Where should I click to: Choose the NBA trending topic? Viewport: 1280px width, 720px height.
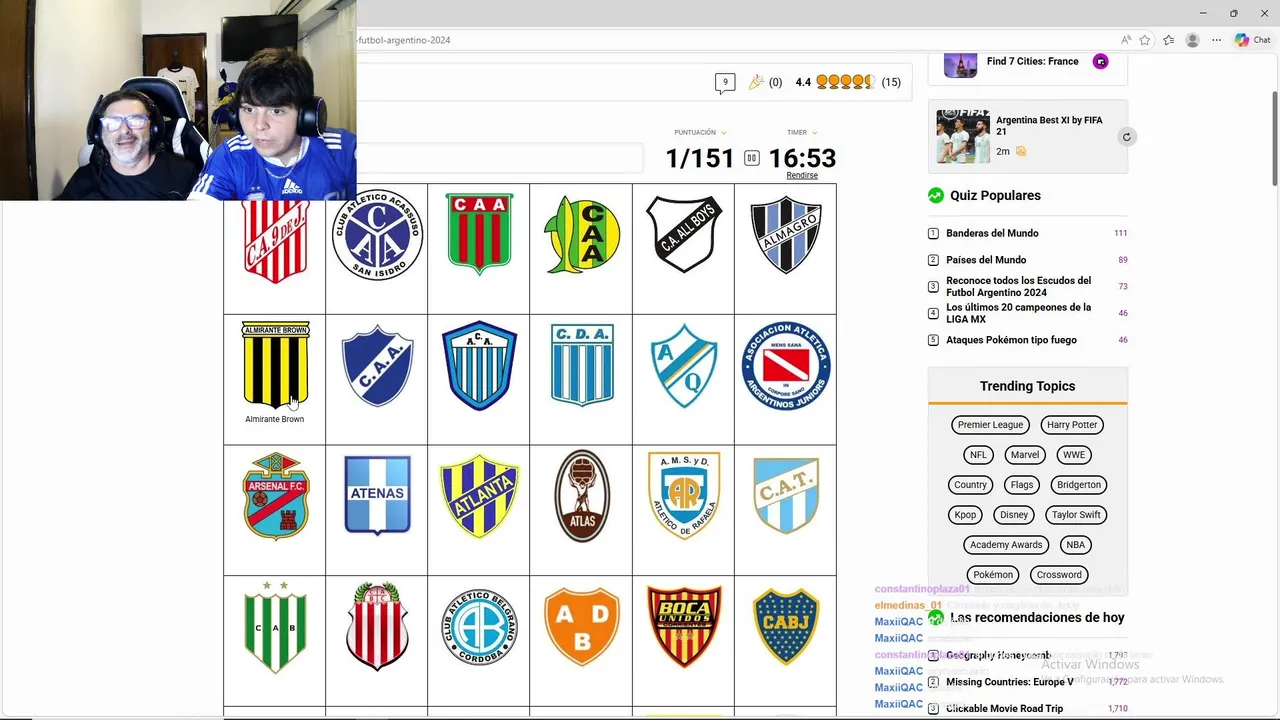(x=1075, y=545)
